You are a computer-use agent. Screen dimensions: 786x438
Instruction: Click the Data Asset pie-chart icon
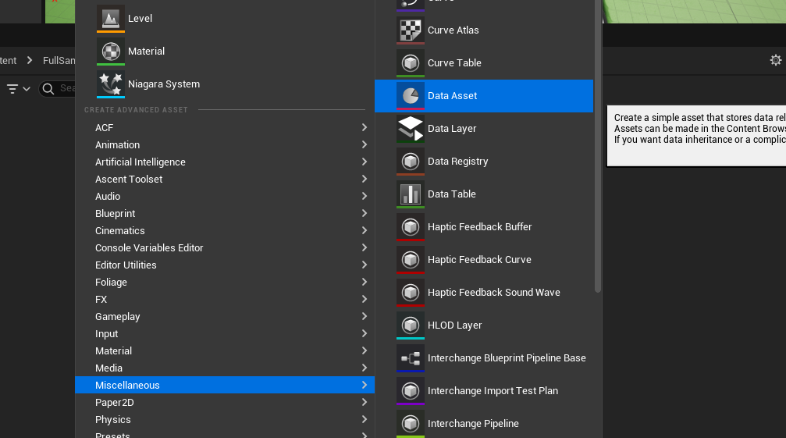point(410,96)
